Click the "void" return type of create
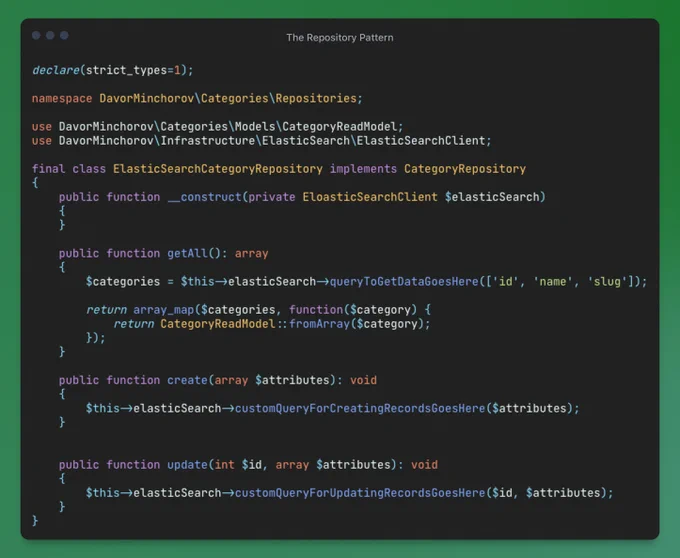The image size is (680, 558). point(363,380)
